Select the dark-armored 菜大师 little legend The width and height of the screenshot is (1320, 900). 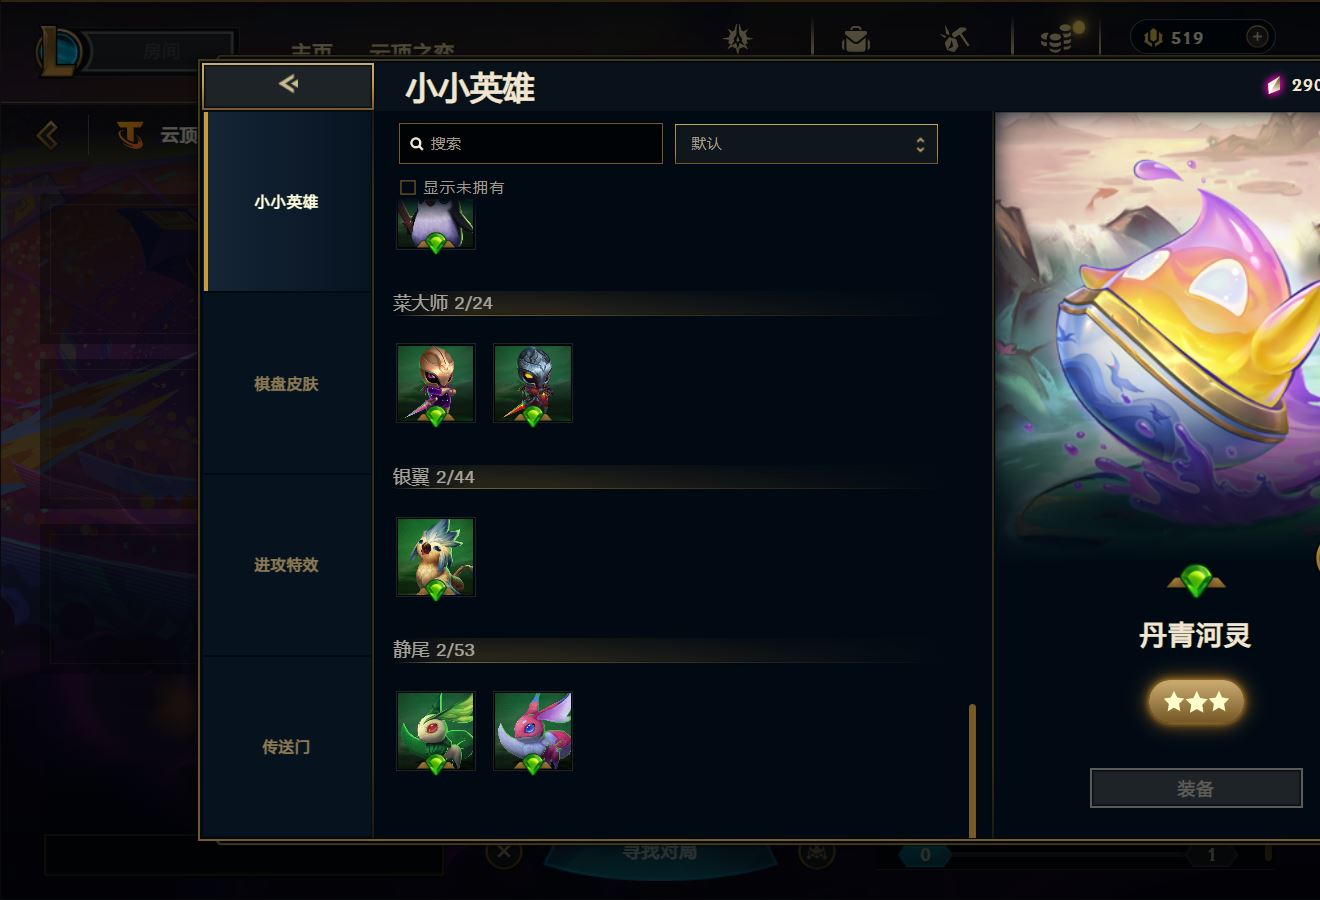click(x=533, y=384)
